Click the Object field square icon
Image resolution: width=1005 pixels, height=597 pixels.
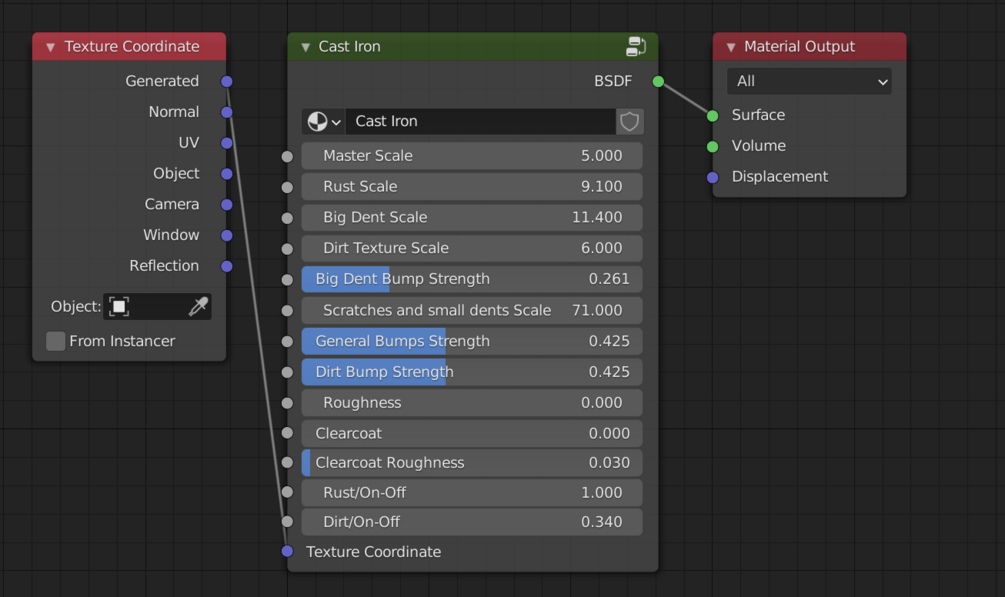click(119, 306)
